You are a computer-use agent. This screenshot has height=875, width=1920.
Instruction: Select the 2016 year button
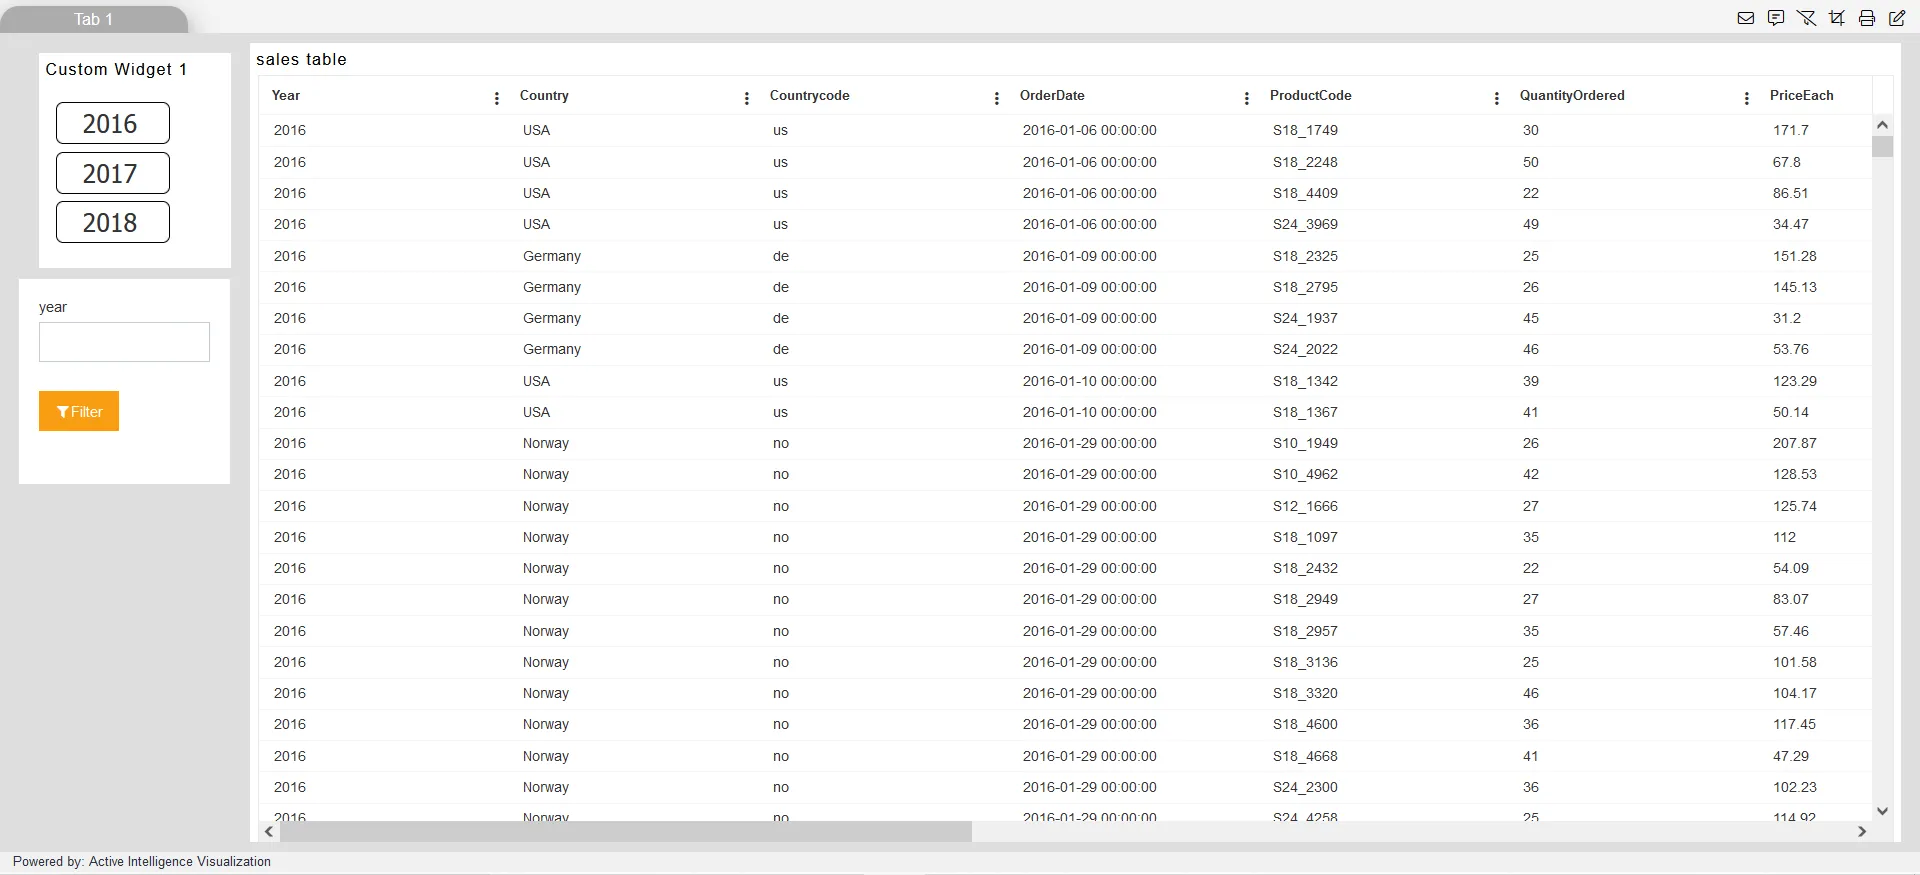click(x=113, y=123)
